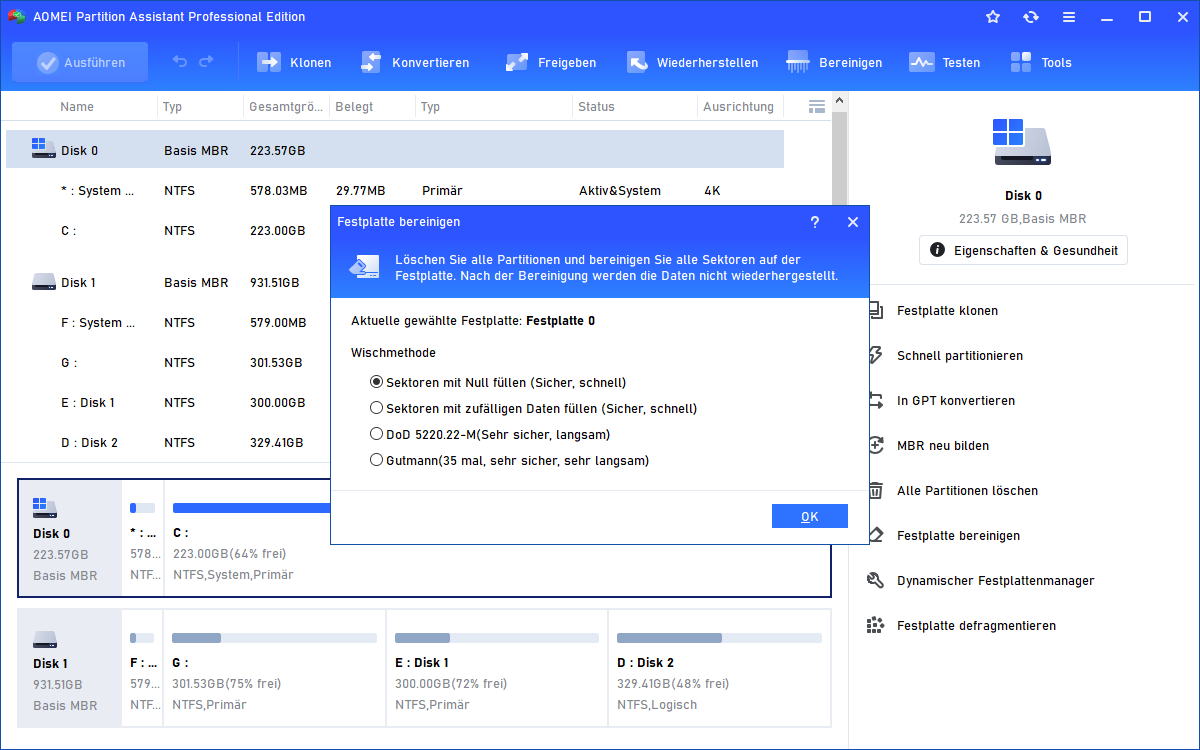1200x750 pixels.
Task: Open the Konvertieren toolbar menu
Action: coord(415,62)
